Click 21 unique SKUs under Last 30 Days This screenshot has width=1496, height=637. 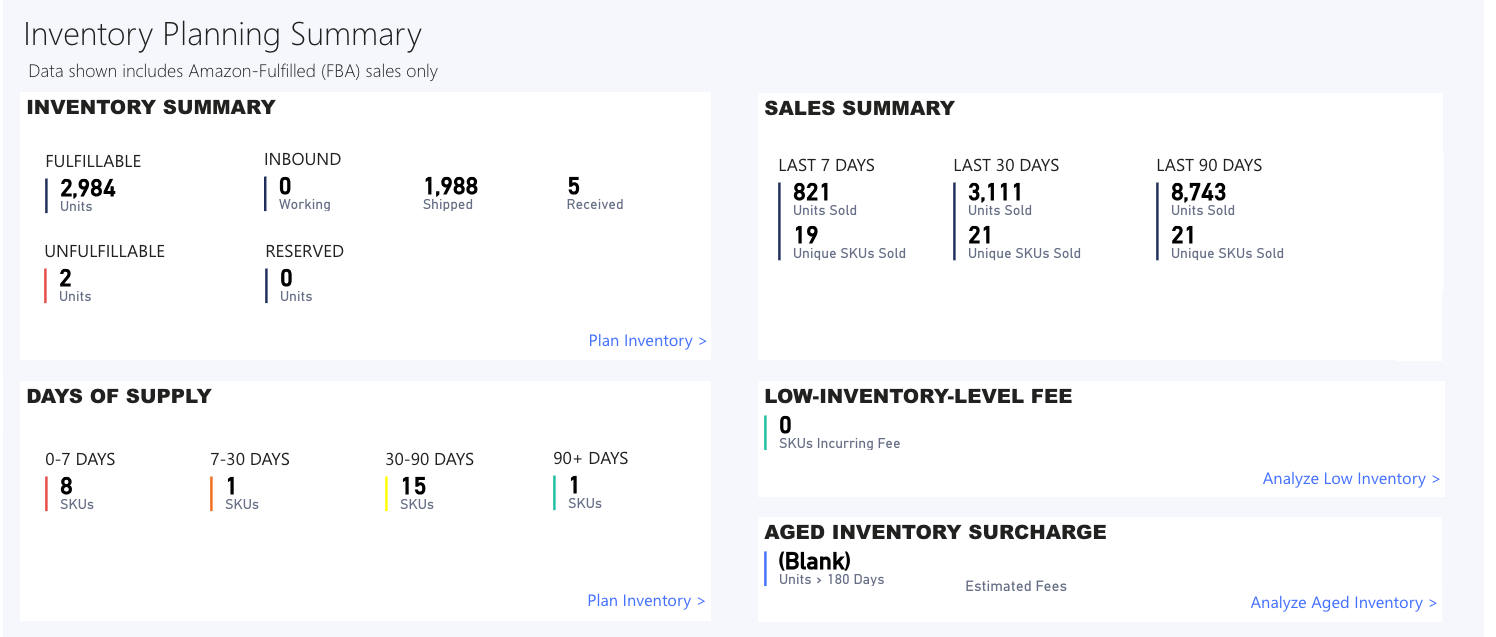(x=980, y=235)
